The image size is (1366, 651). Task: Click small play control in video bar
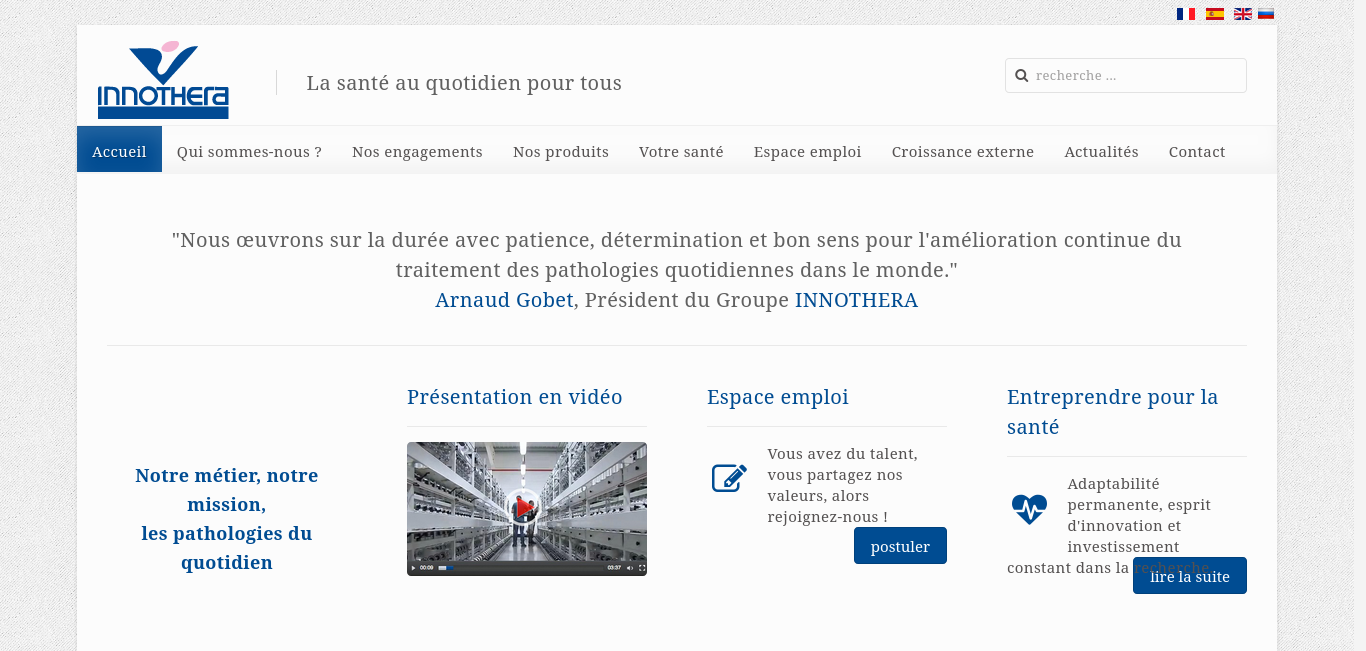click(413, 568)
